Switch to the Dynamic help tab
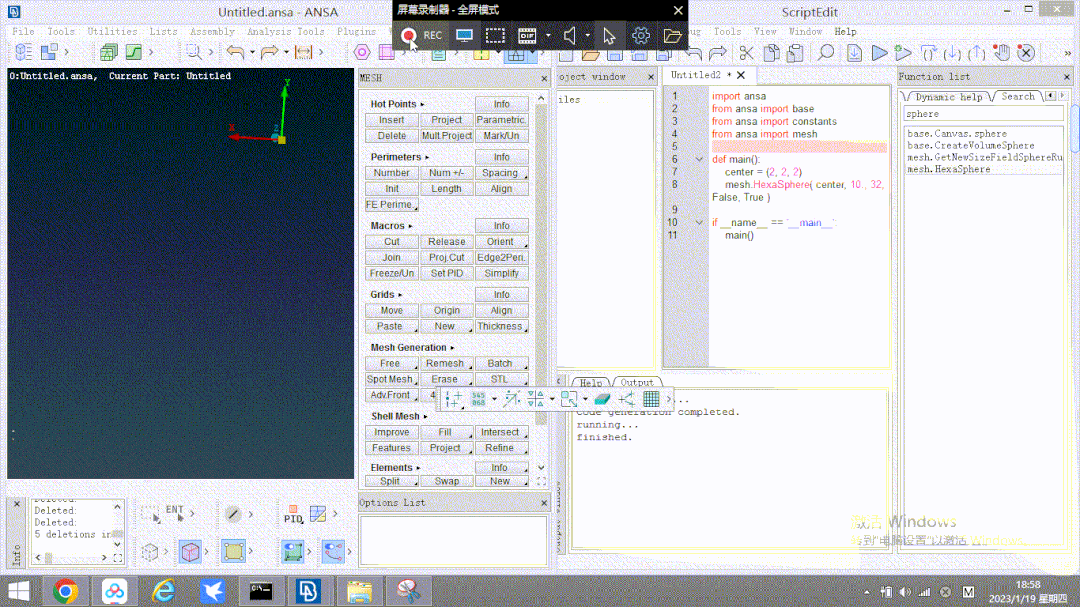The width and height of the screenshot is (1080, 607). coord(948,97)
